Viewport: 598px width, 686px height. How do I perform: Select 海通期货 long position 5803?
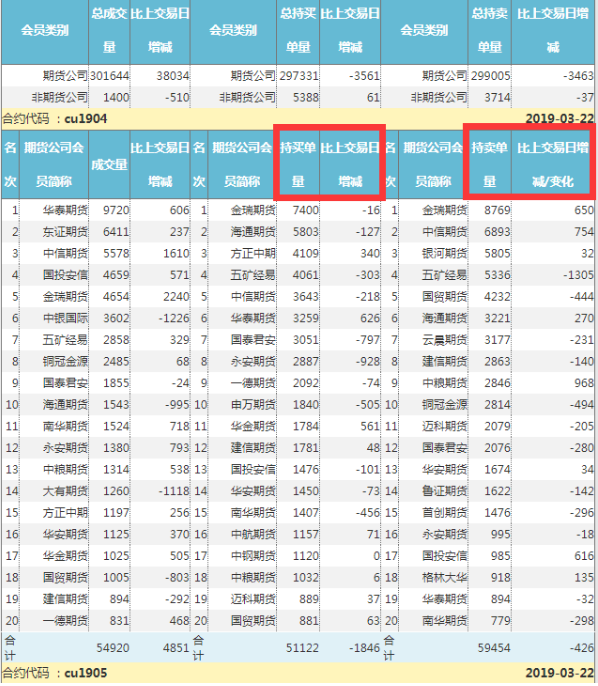coord(306,232)
